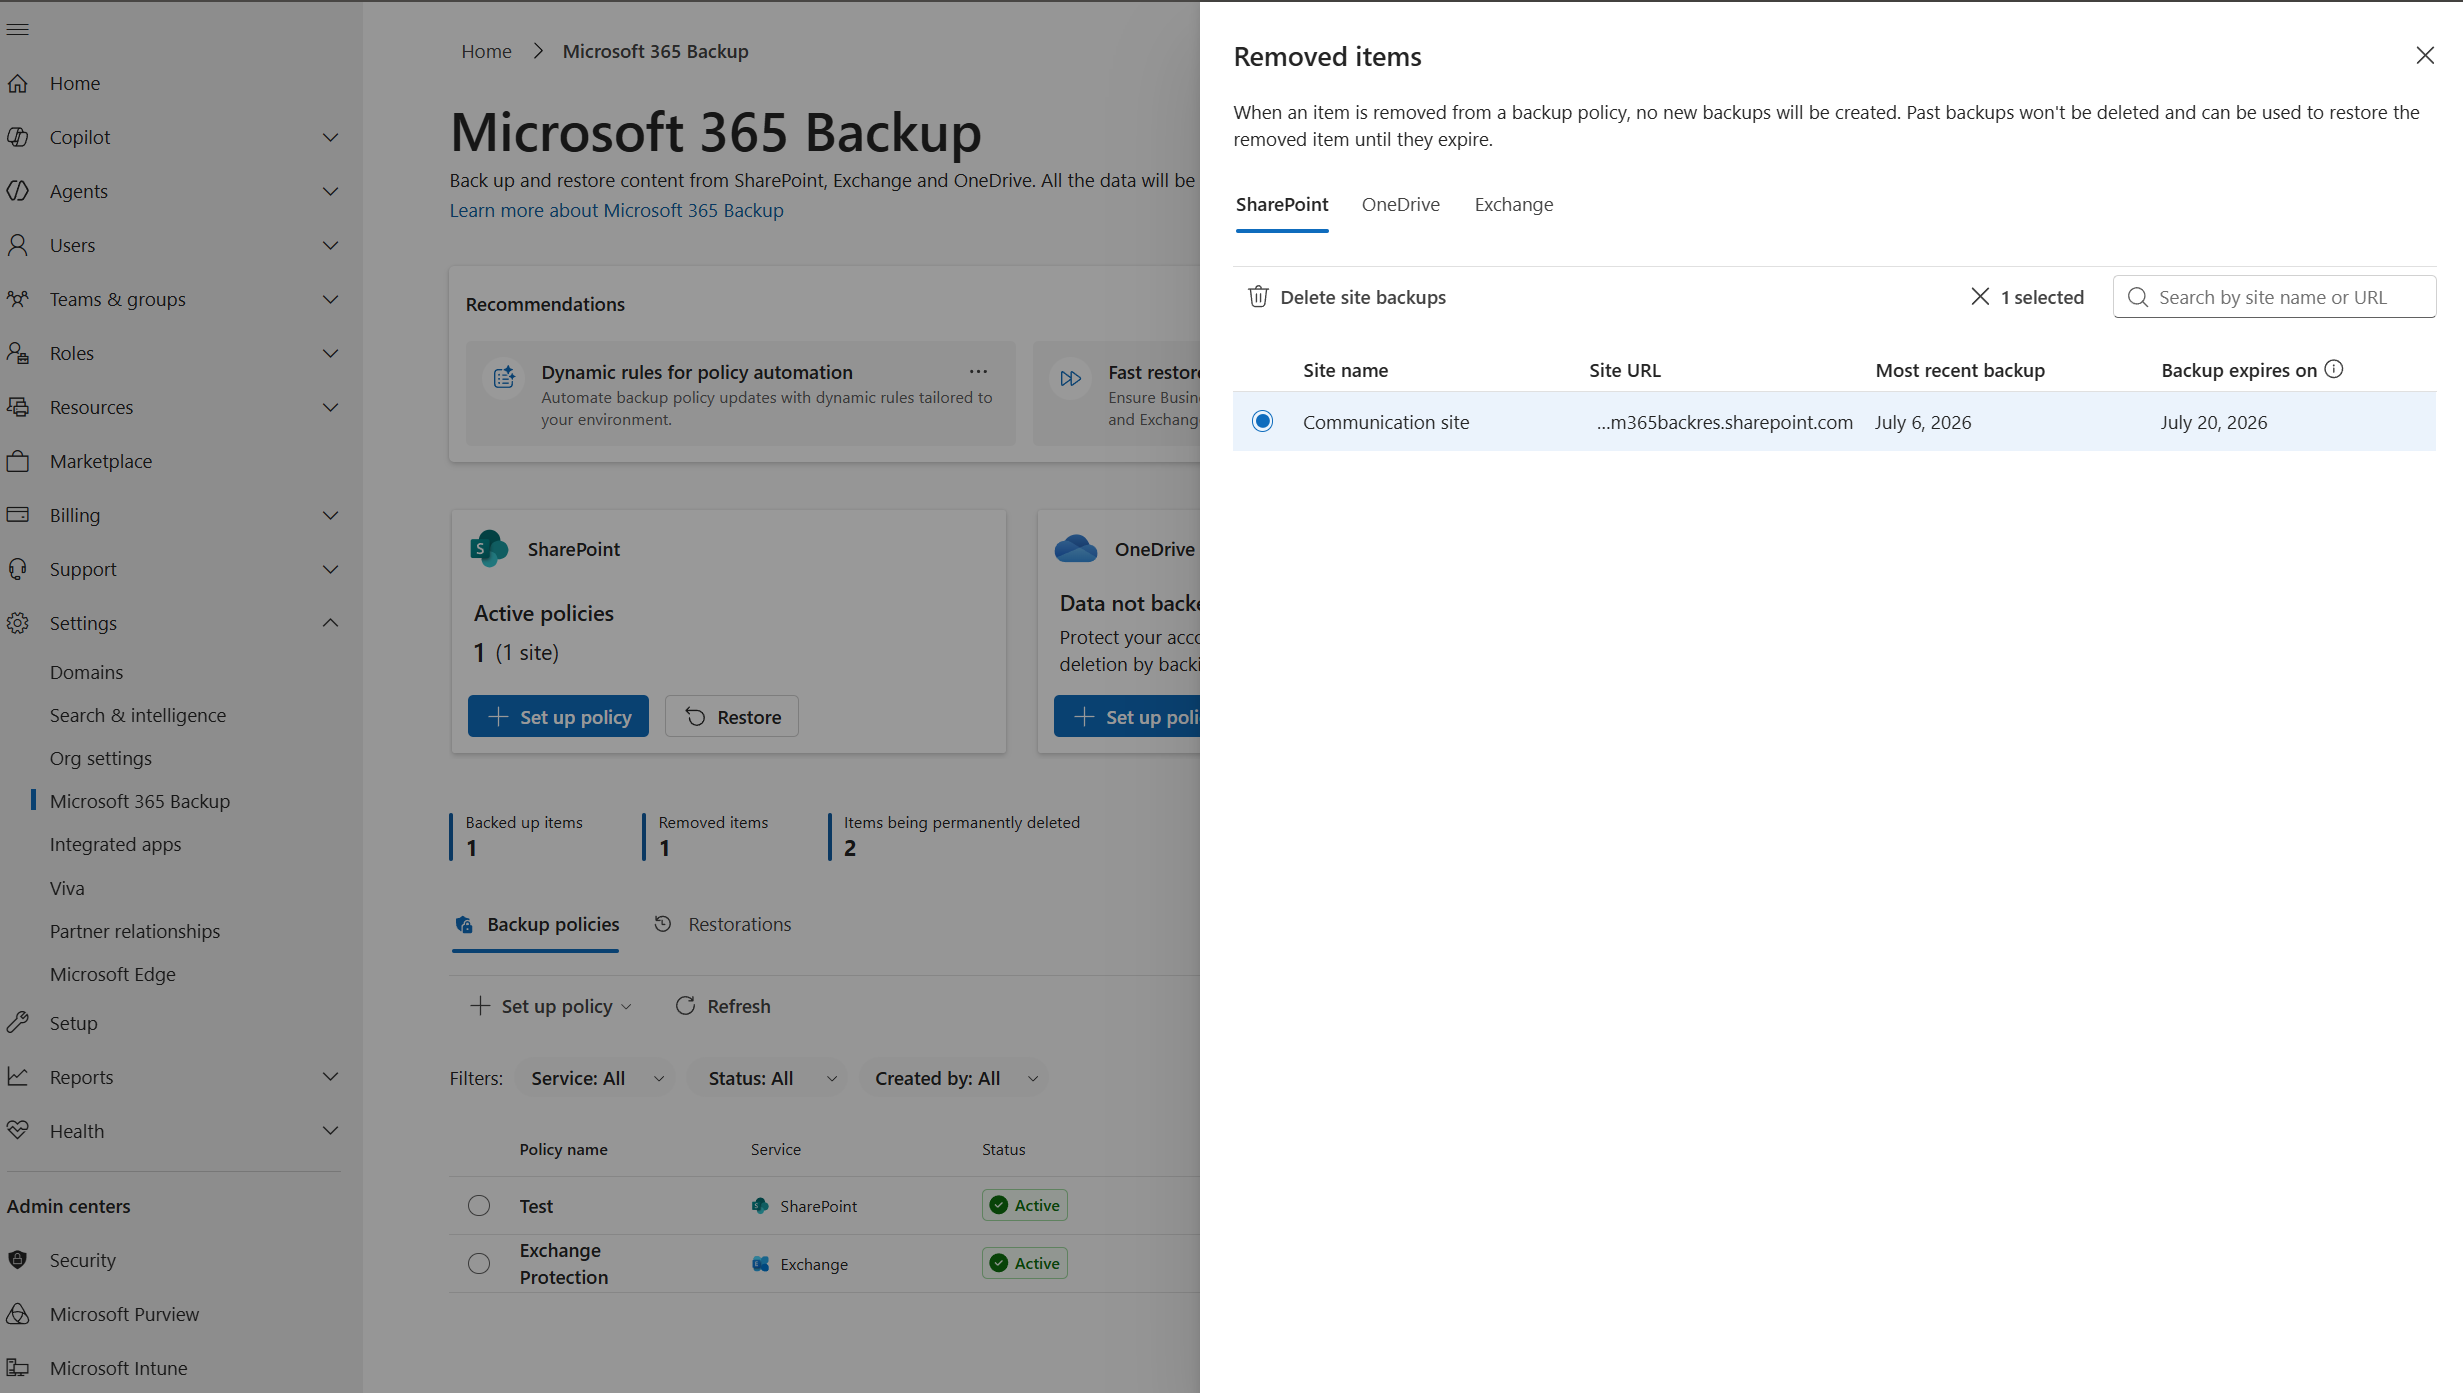Expand the Teams & groups section
This screenshot has width=2463, height=1393.
click(x=331, y=299)
